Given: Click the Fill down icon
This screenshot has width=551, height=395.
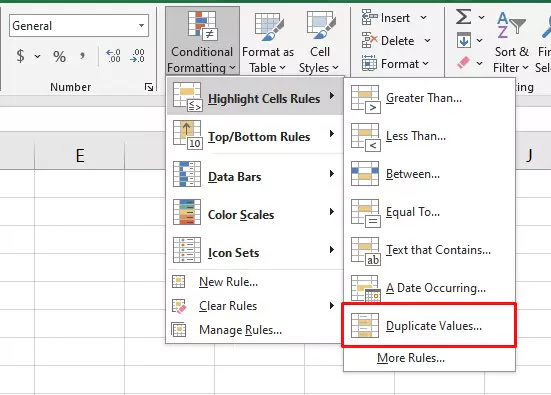Looking at the screenshot, I should (x=464, y=40).
